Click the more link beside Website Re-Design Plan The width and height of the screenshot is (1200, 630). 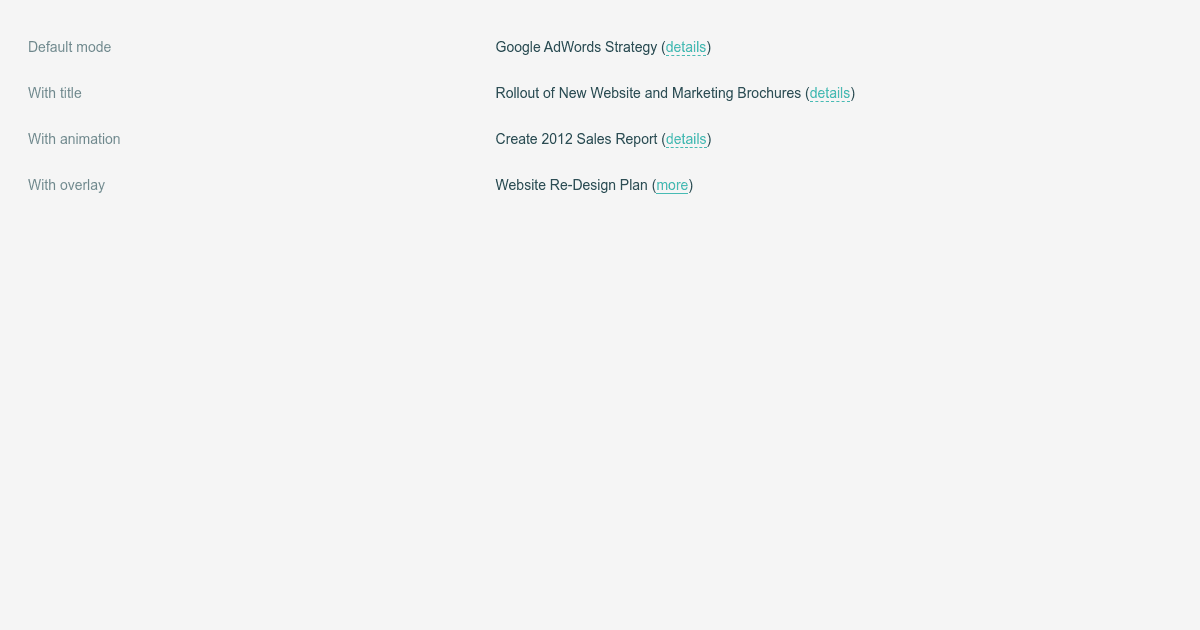[x=672, y=185]
